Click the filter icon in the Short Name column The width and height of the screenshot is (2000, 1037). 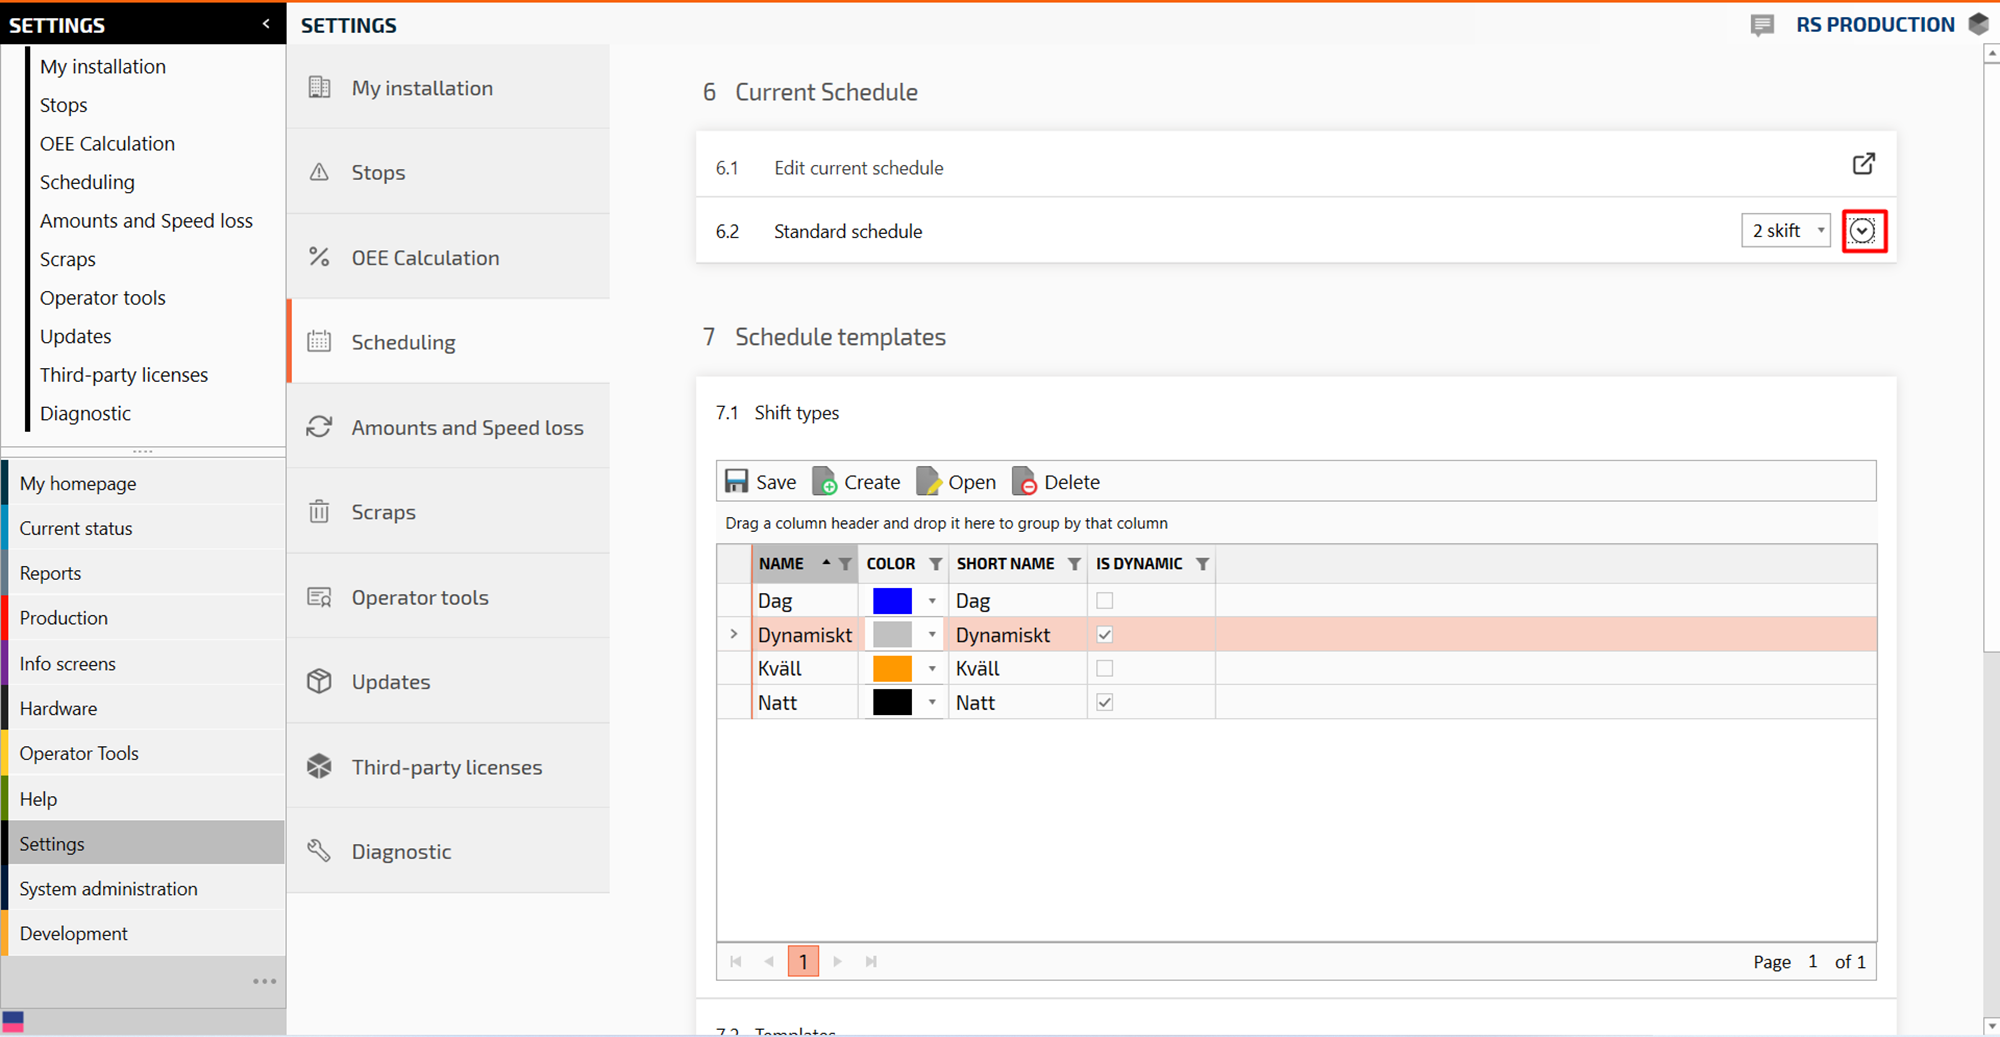[1074, 564]
